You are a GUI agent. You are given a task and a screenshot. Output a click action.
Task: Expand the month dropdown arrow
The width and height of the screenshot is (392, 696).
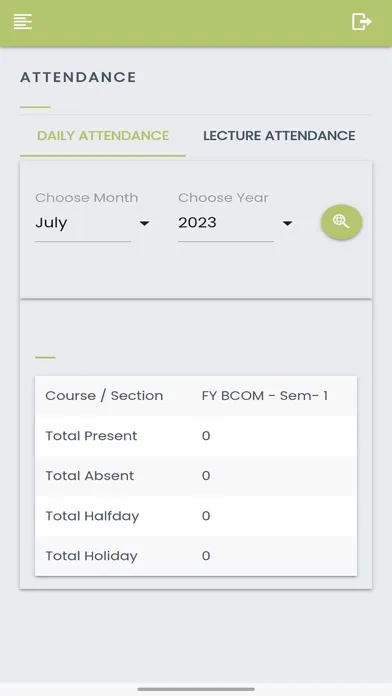tap(144, 223)
